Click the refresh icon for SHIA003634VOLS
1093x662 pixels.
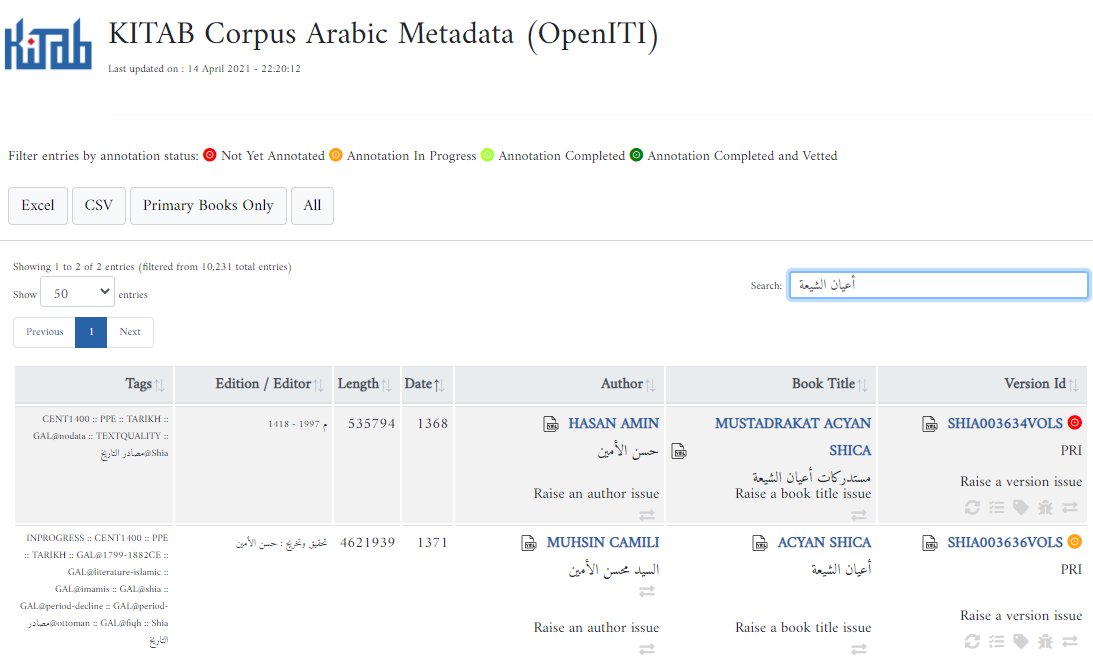coord(972,507)
